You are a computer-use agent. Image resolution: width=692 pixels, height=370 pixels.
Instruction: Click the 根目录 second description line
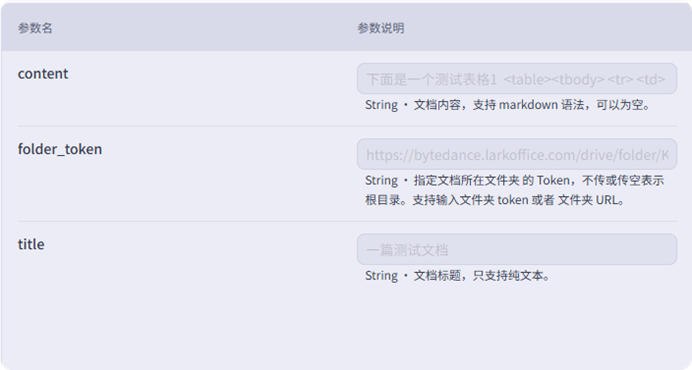coord(495,200)
